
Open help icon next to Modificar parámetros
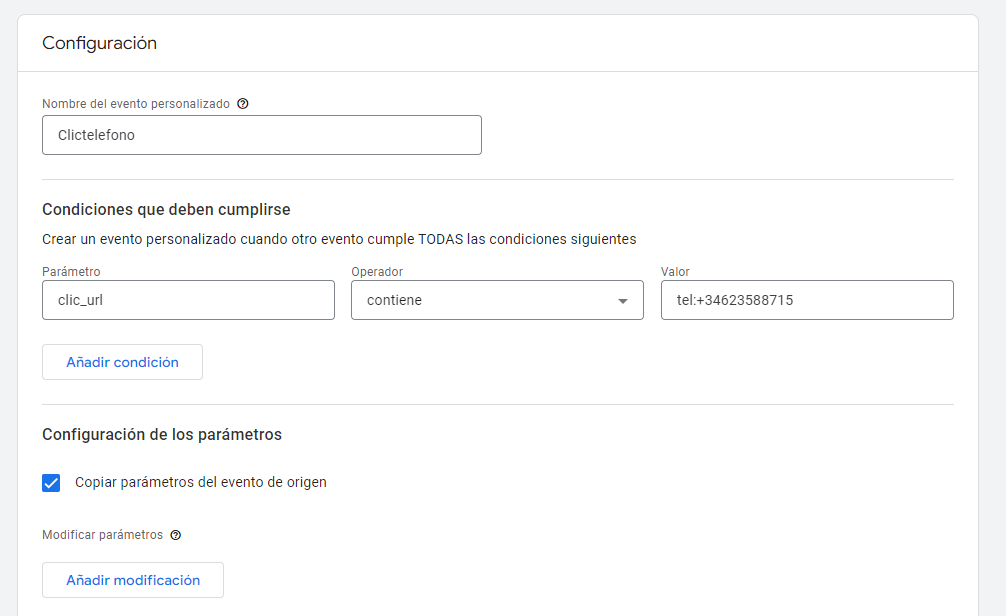(176, 535)
